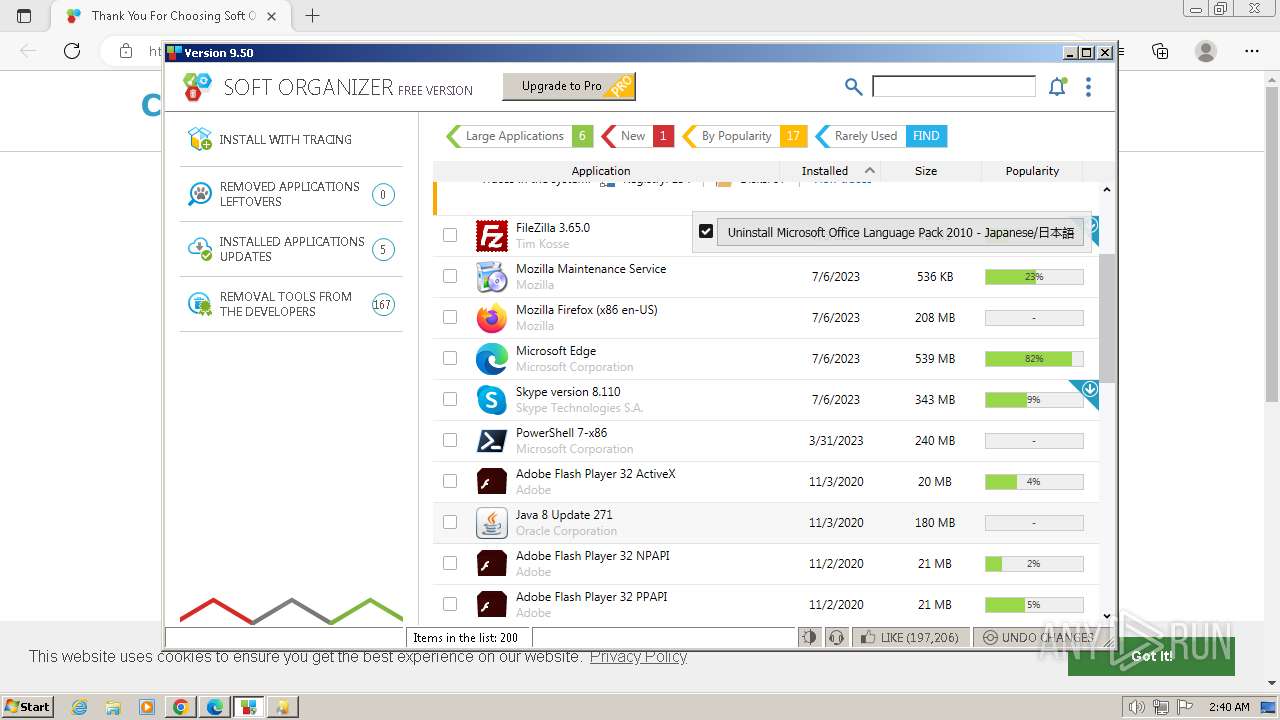
Task: Open Chrome from the taskbar
Action: pos(180,707)
